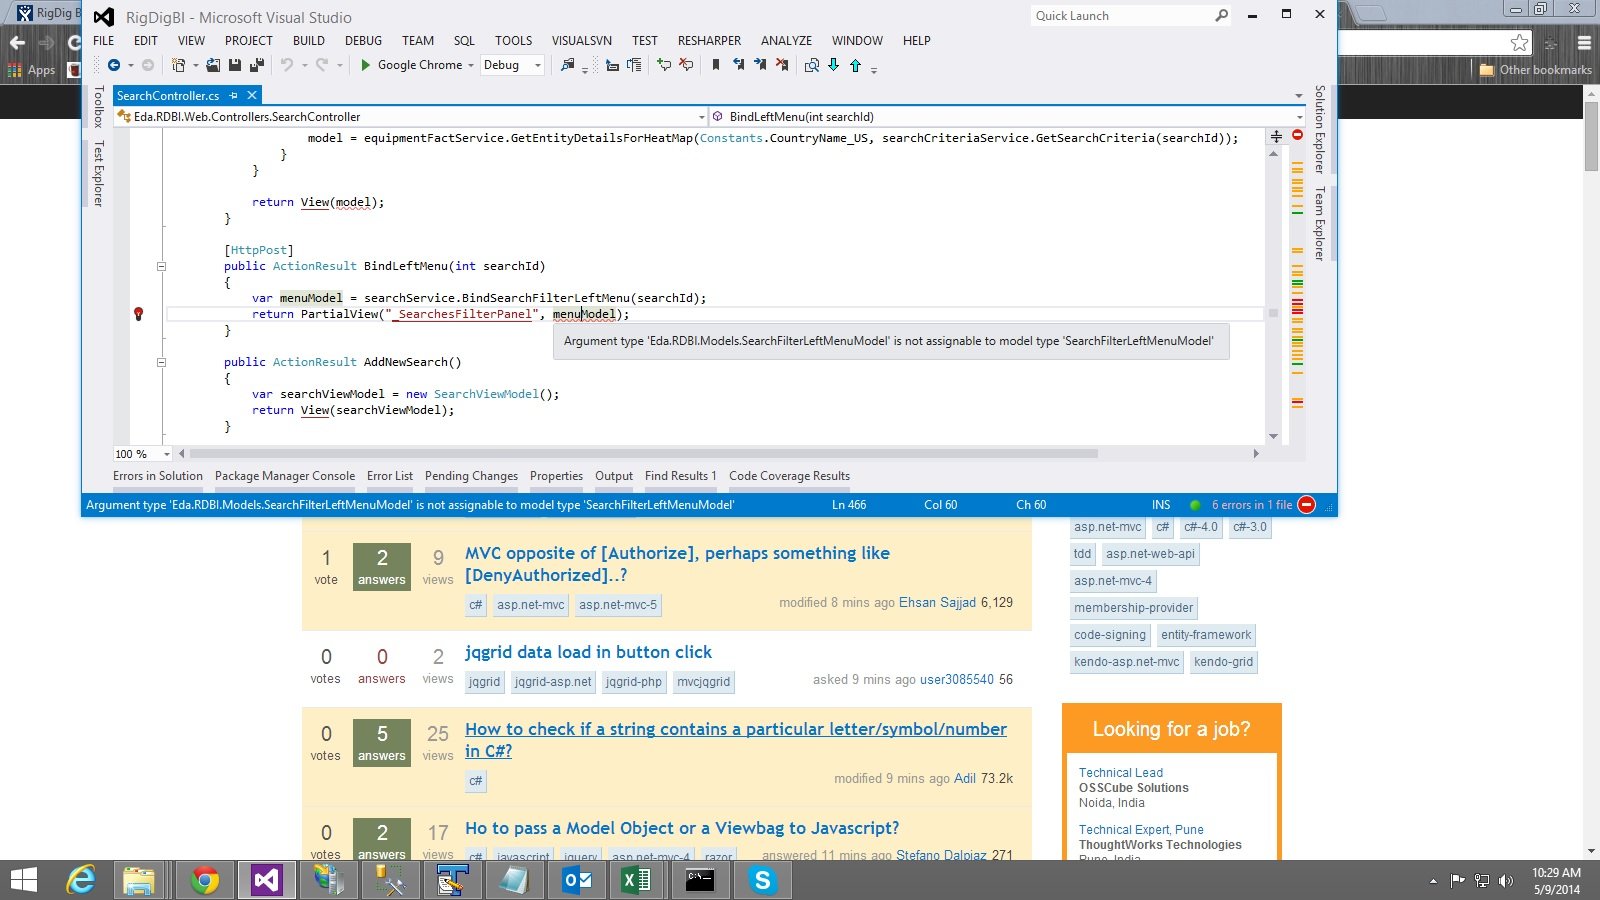Click the editor horizontal scrollbar
The image size is (1600, 900).
[644, 454]
